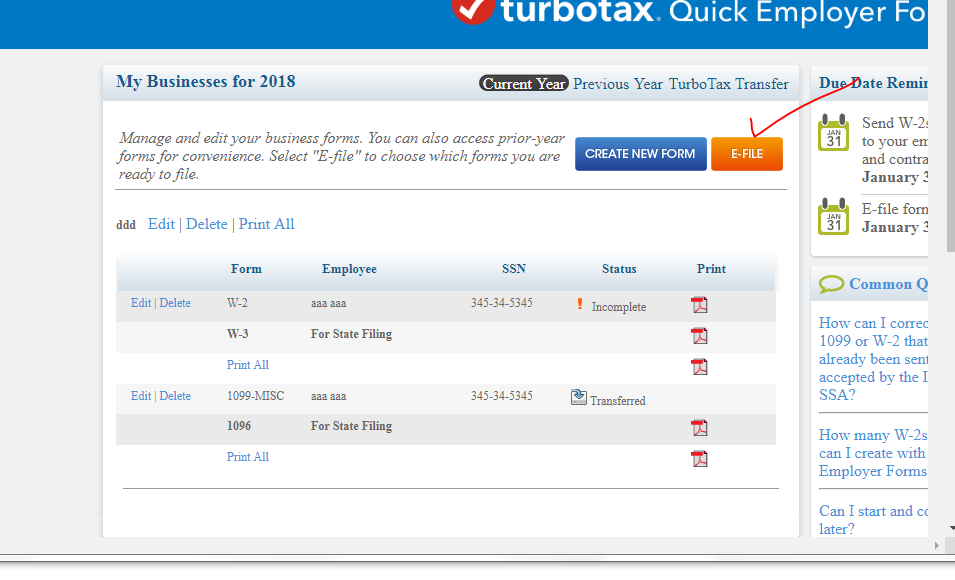Open question about correcting 1099 or W-2

coord(873,359)
